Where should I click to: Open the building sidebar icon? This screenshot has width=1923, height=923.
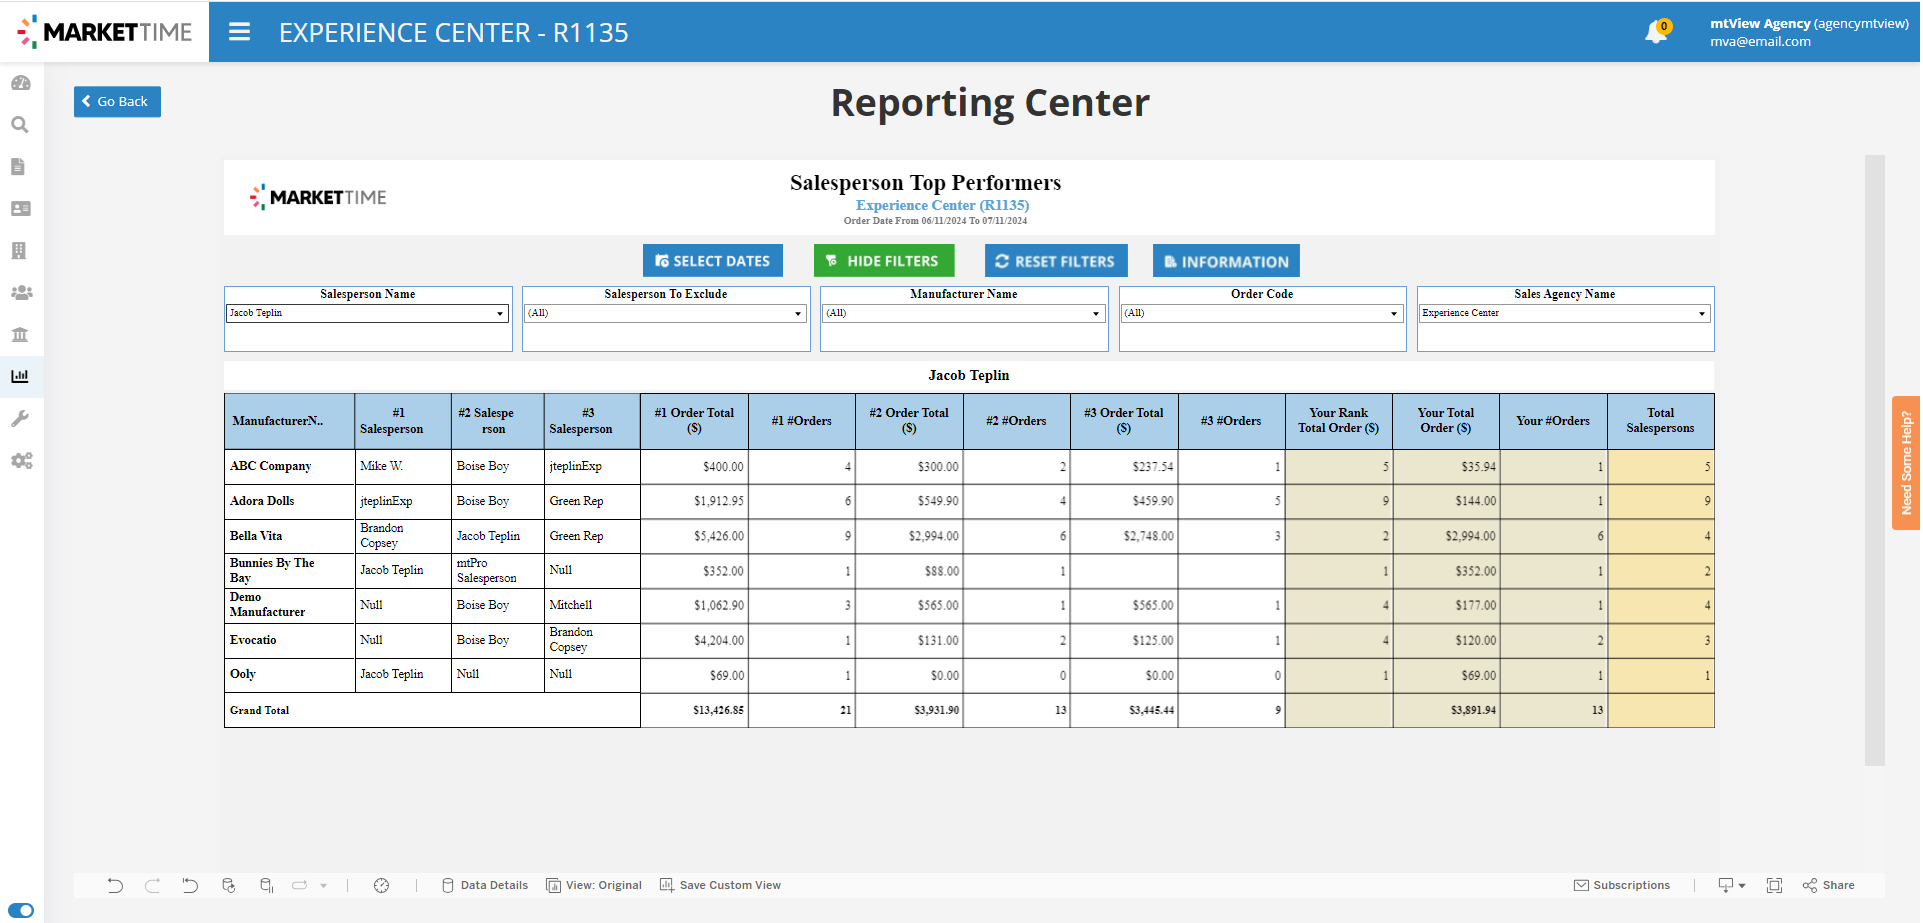click(19, 251)
